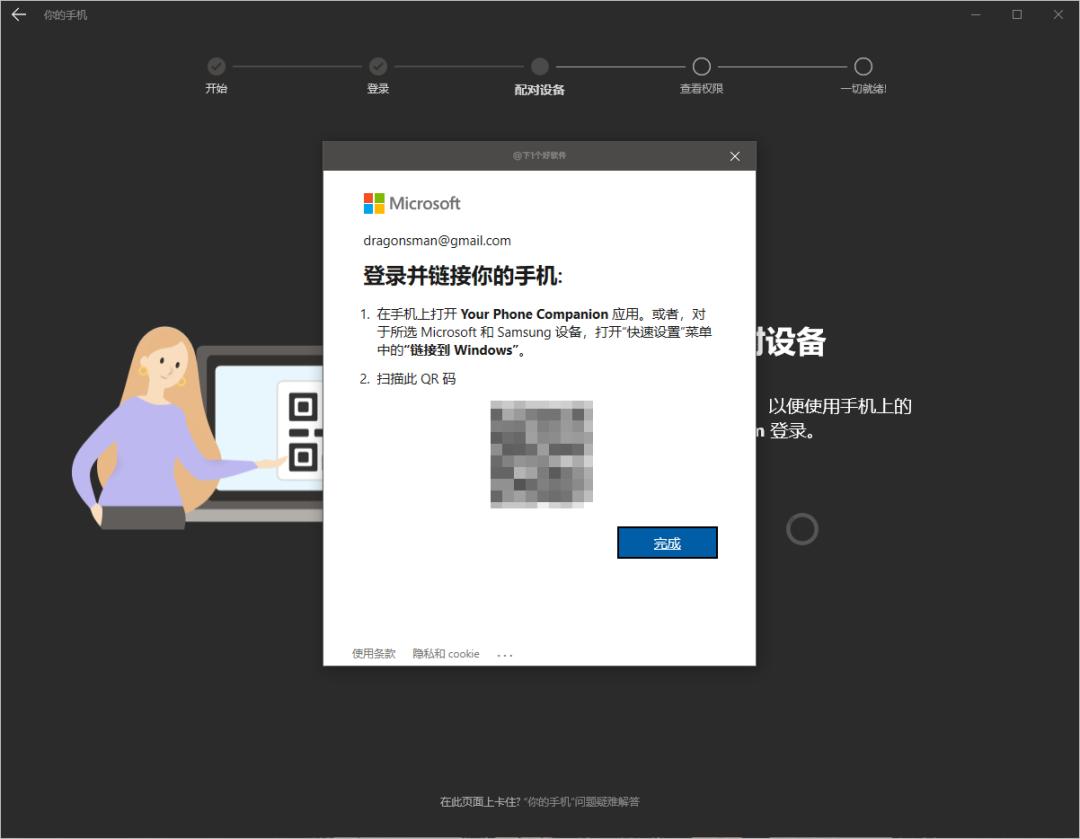Screen dimensions: 1080x839
Task: Click the loading spinner circle on the right
Action: point(803,529)
